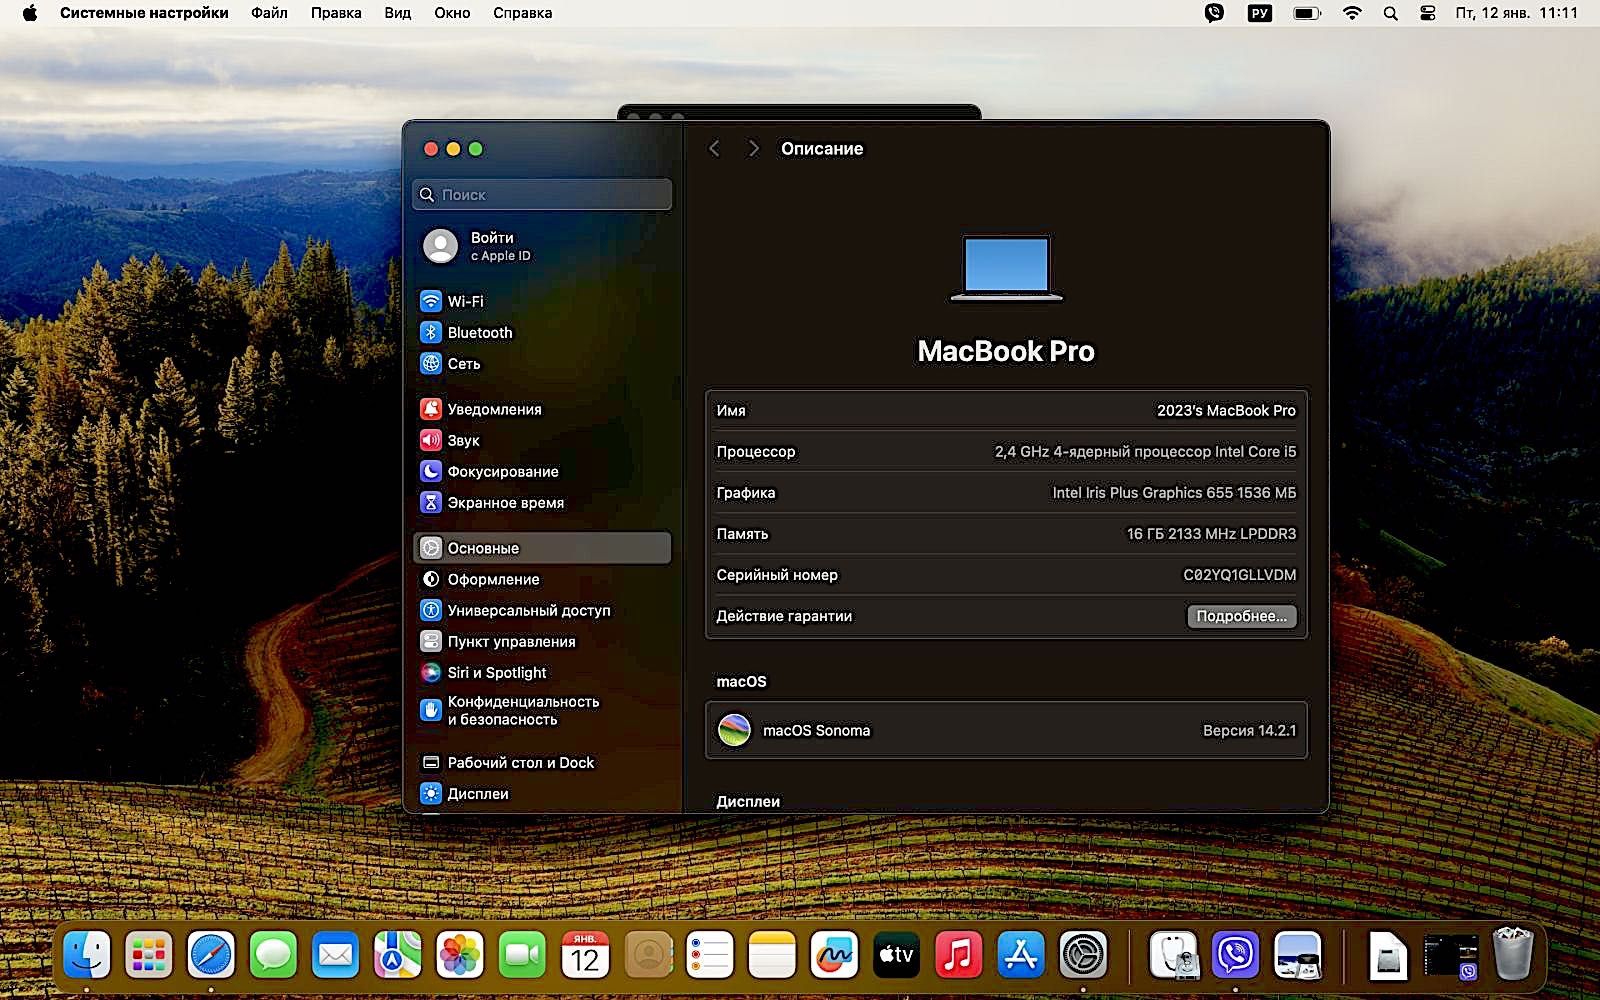
Task: Open Viber from the Dock
Action: click(x=1235, y=956)
